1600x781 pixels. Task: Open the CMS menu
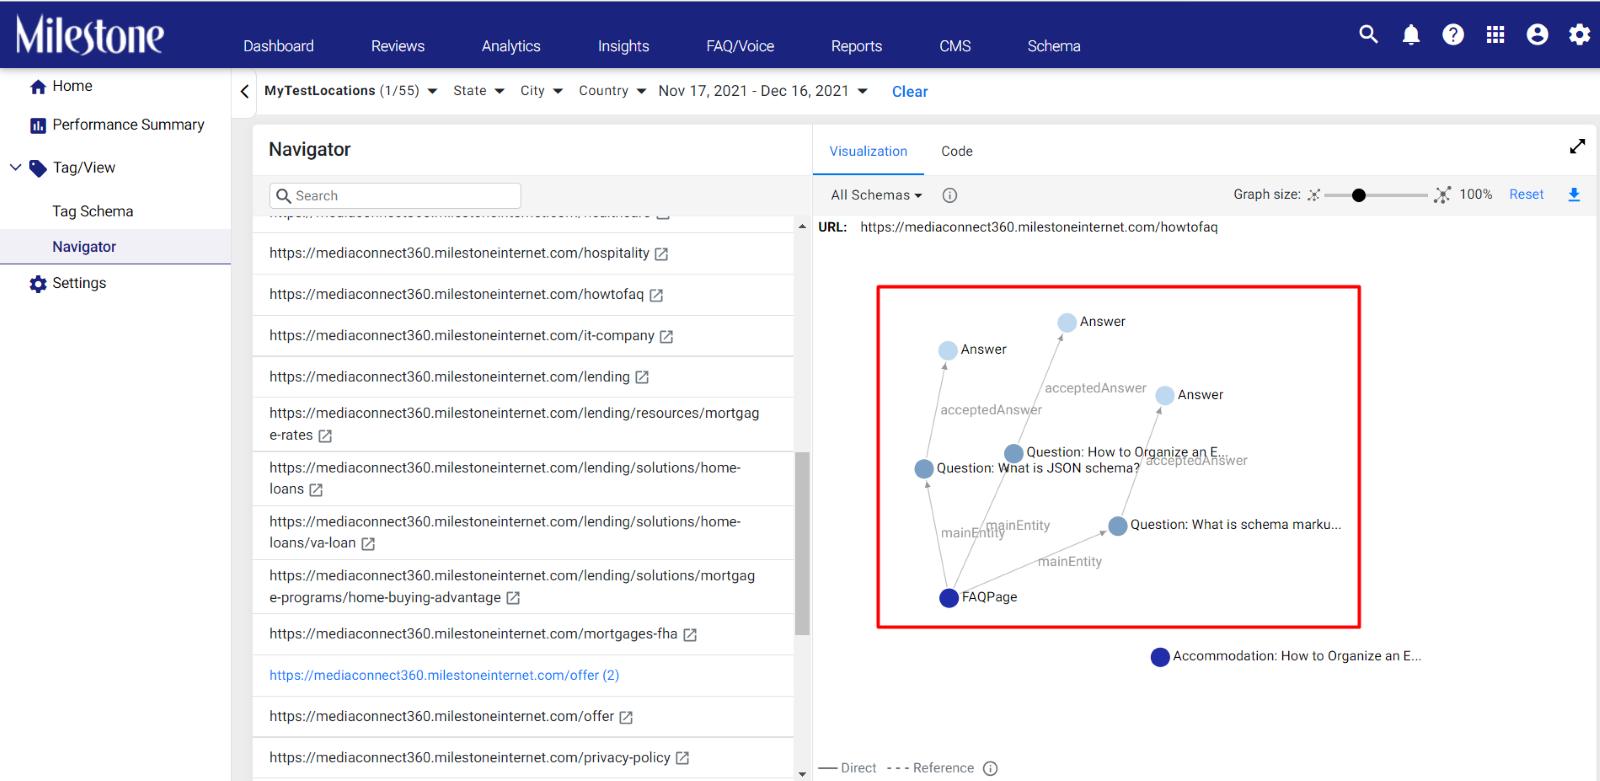click(955, 46)
